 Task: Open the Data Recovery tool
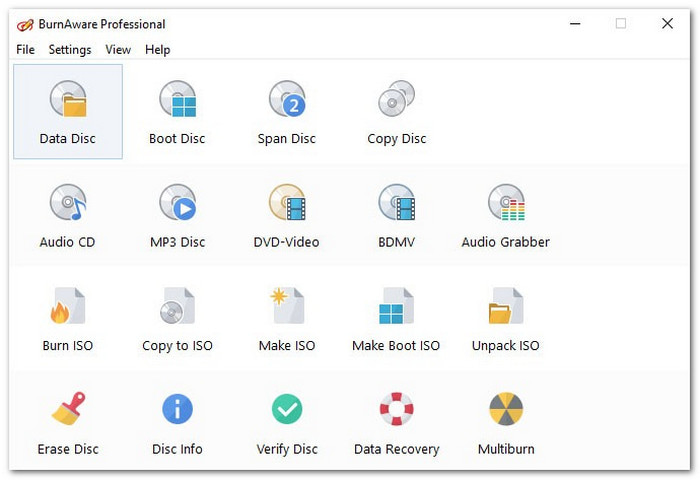coord(396,422)
